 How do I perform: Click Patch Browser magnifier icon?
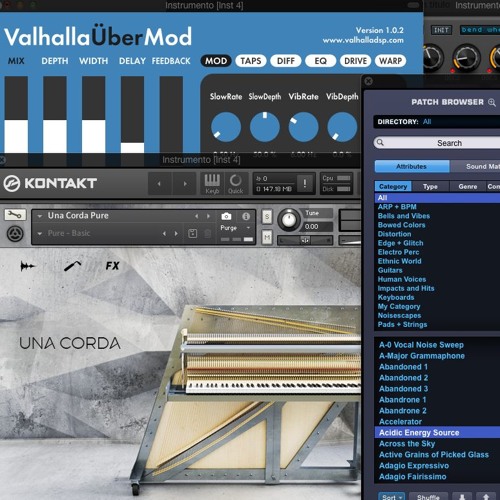492,102
